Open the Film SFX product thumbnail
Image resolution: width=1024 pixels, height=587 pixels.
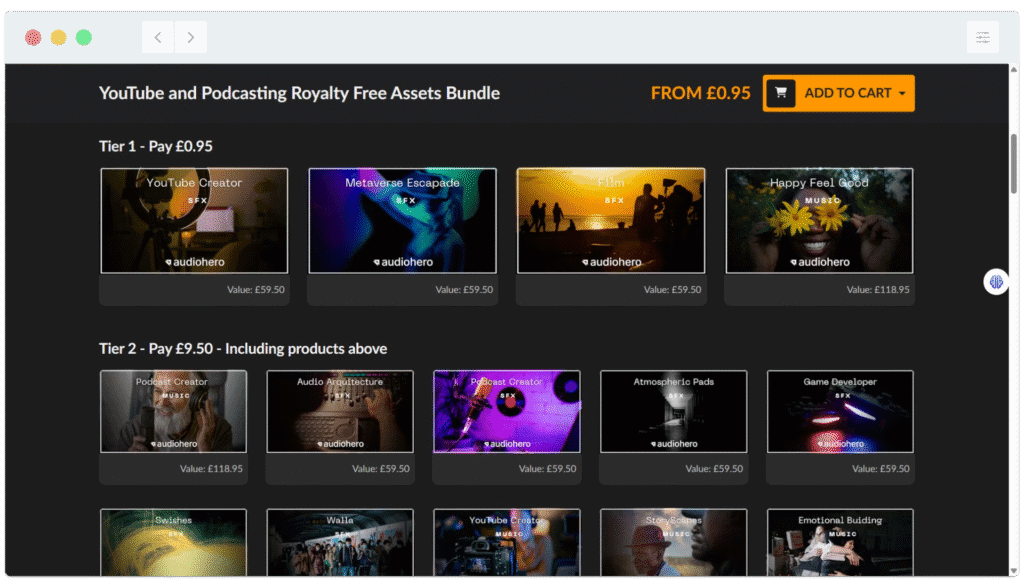610,220
